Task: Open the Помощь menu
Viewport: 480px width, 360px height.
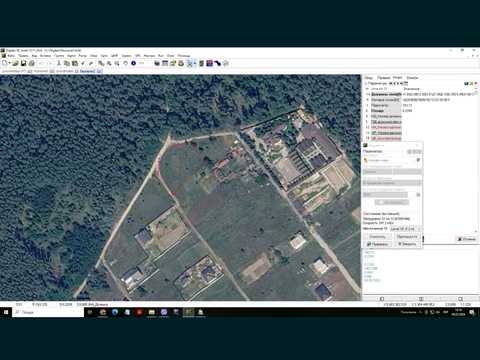Action: click(x=184, y=56)
